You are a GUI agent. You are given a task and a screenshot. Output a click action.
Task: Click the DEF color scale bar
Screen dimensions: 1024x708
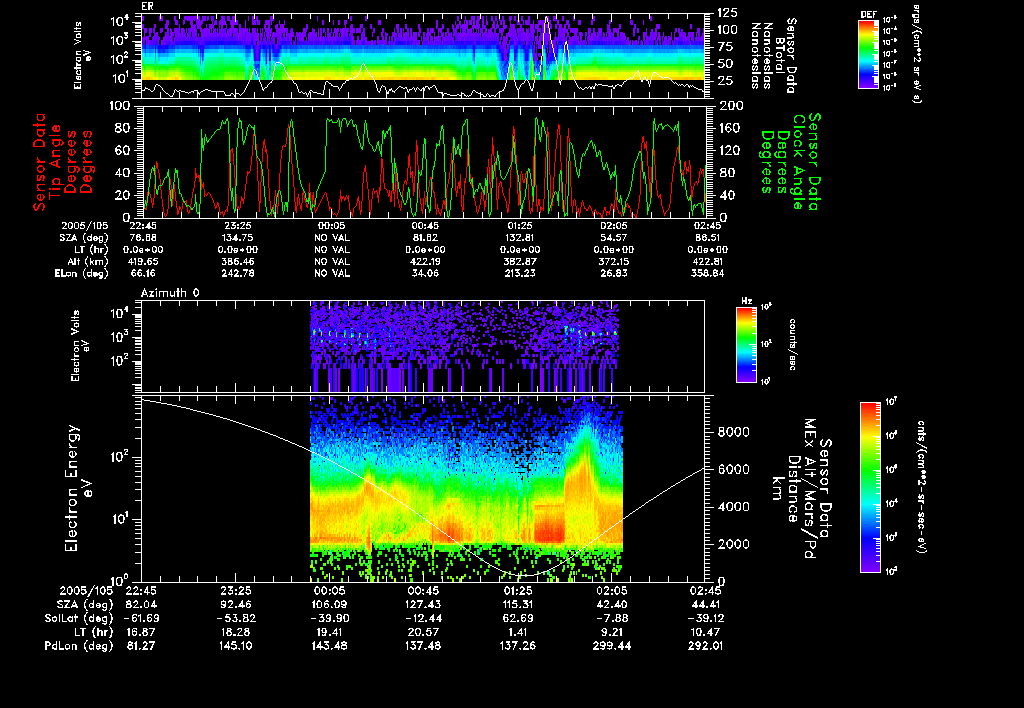868,54
